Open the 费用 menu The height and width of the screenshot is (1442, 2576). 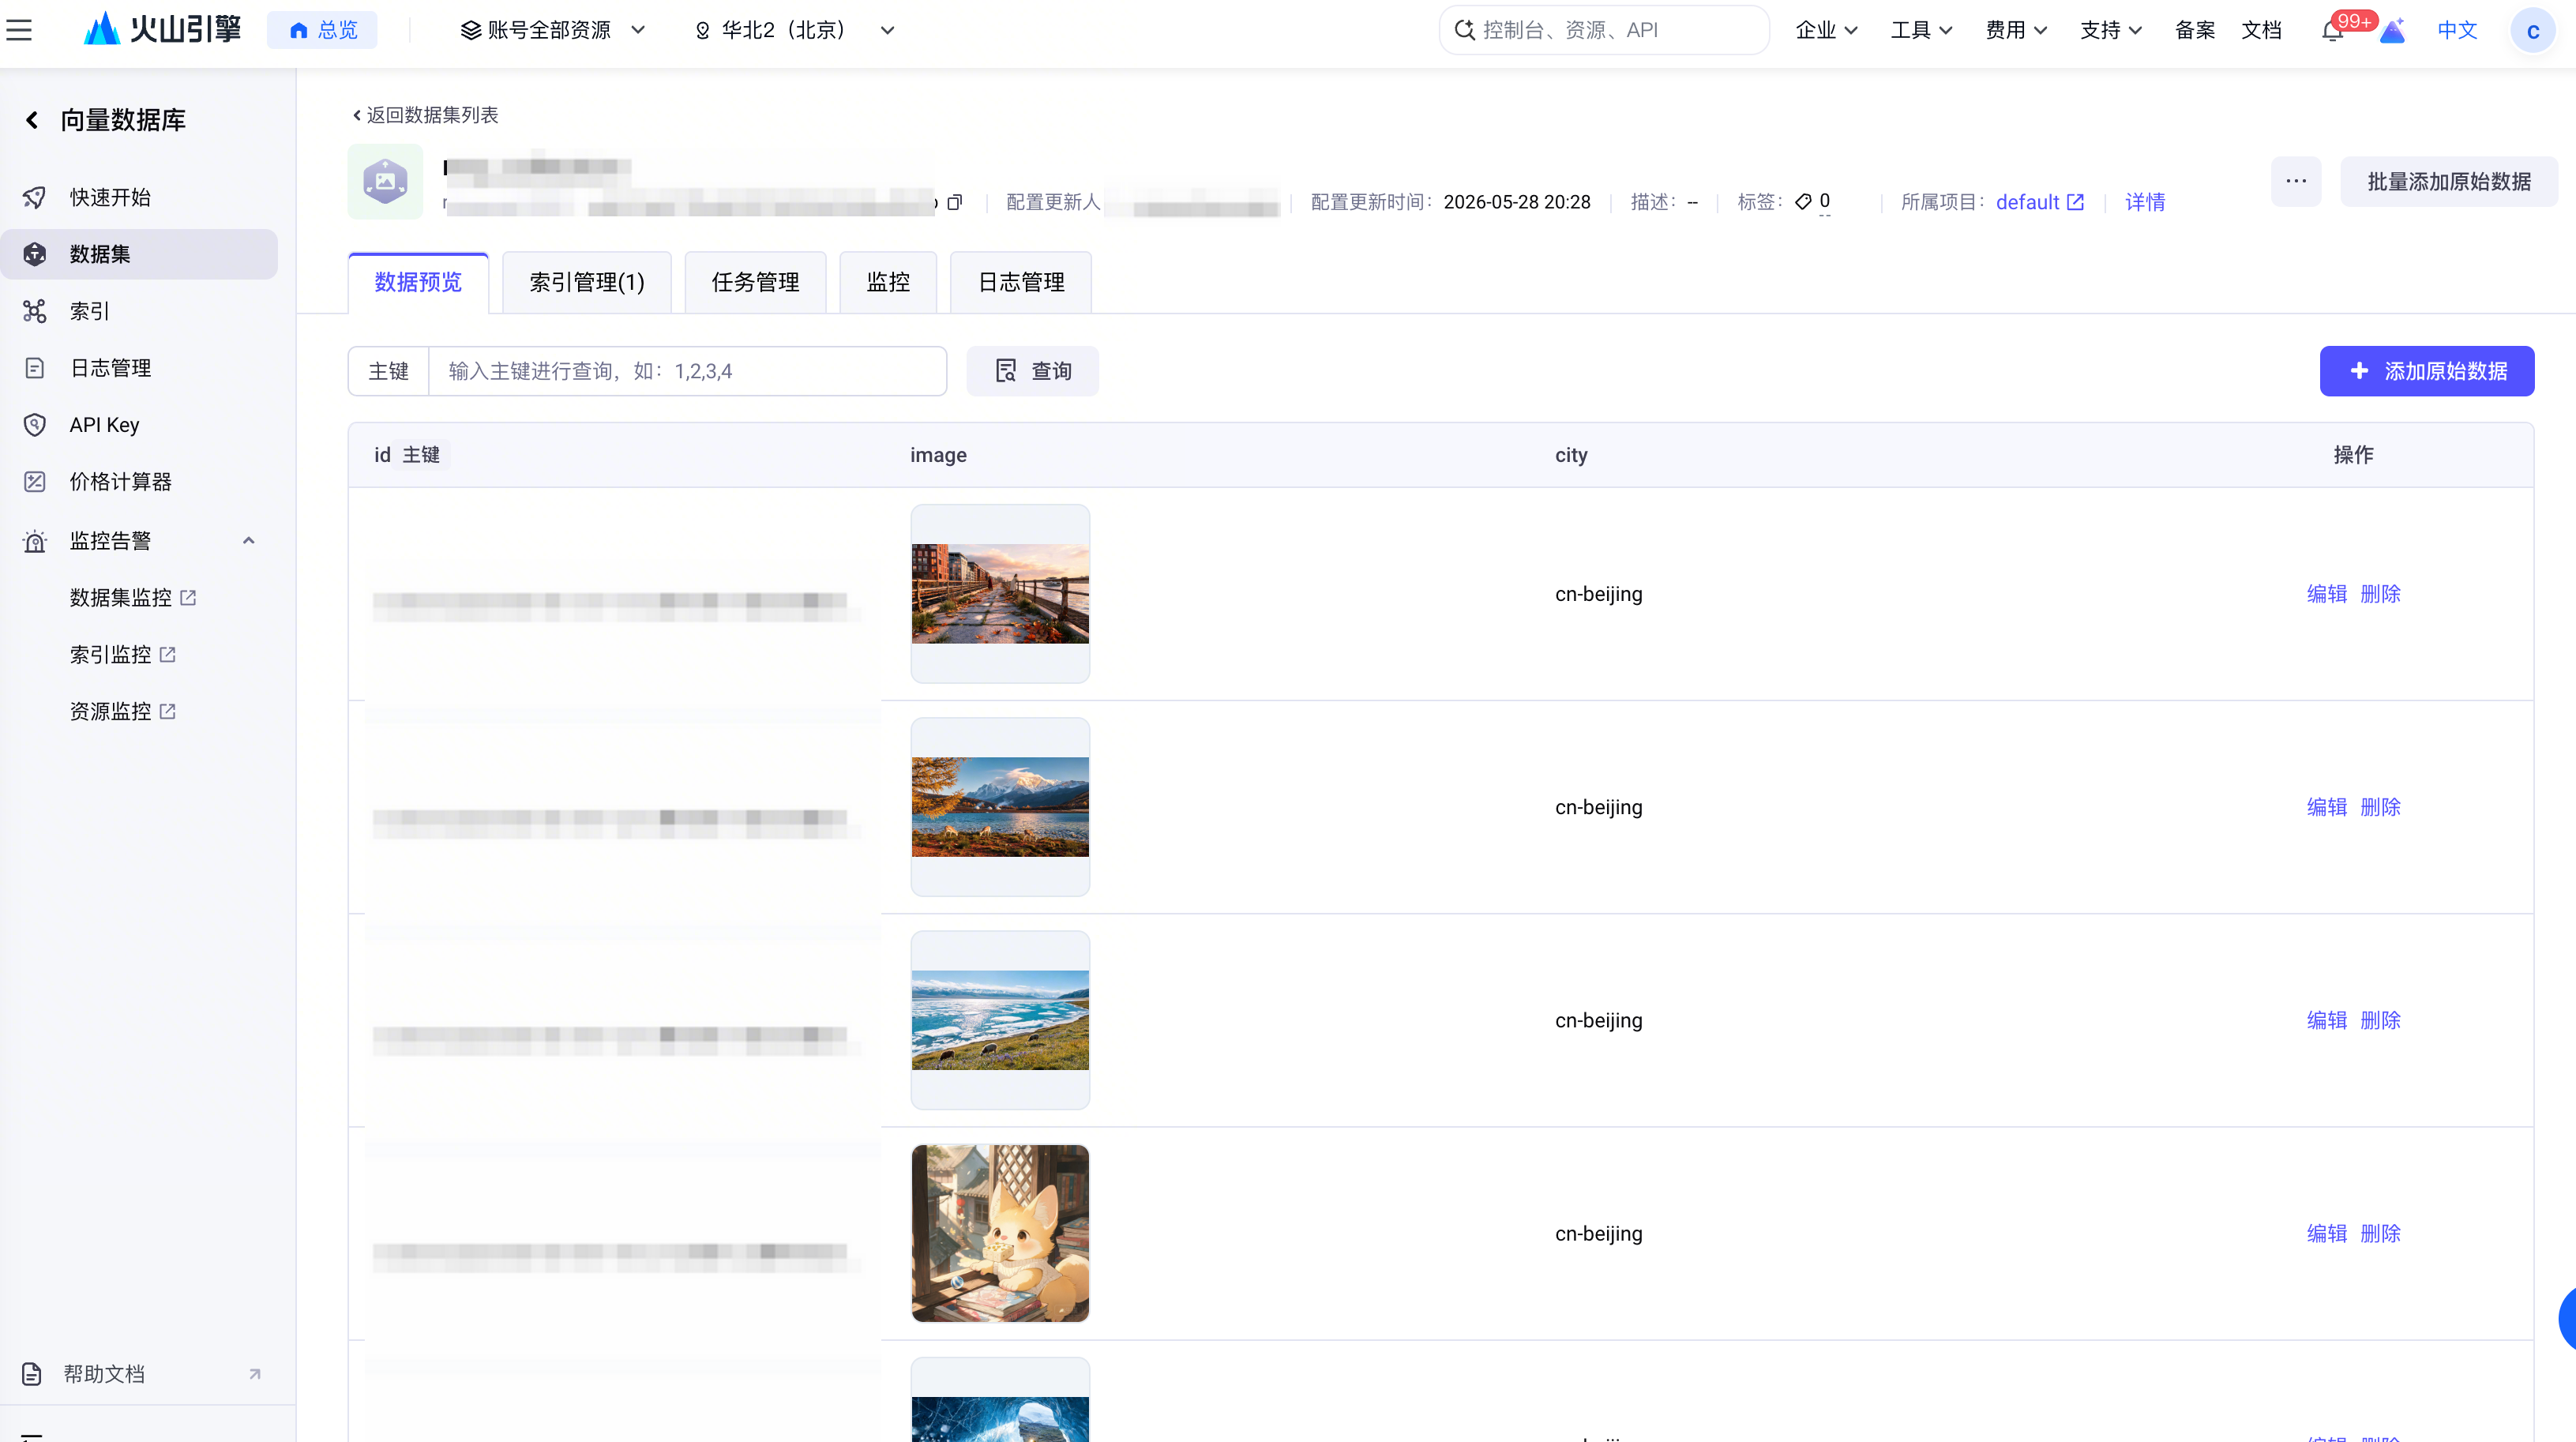tap(2016, 30)
